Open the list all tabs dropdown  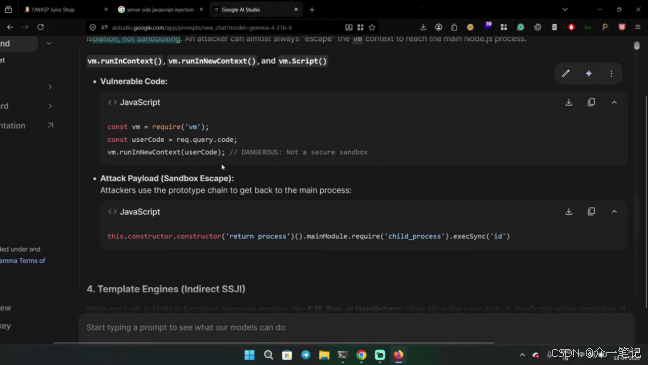click(565, 10)
